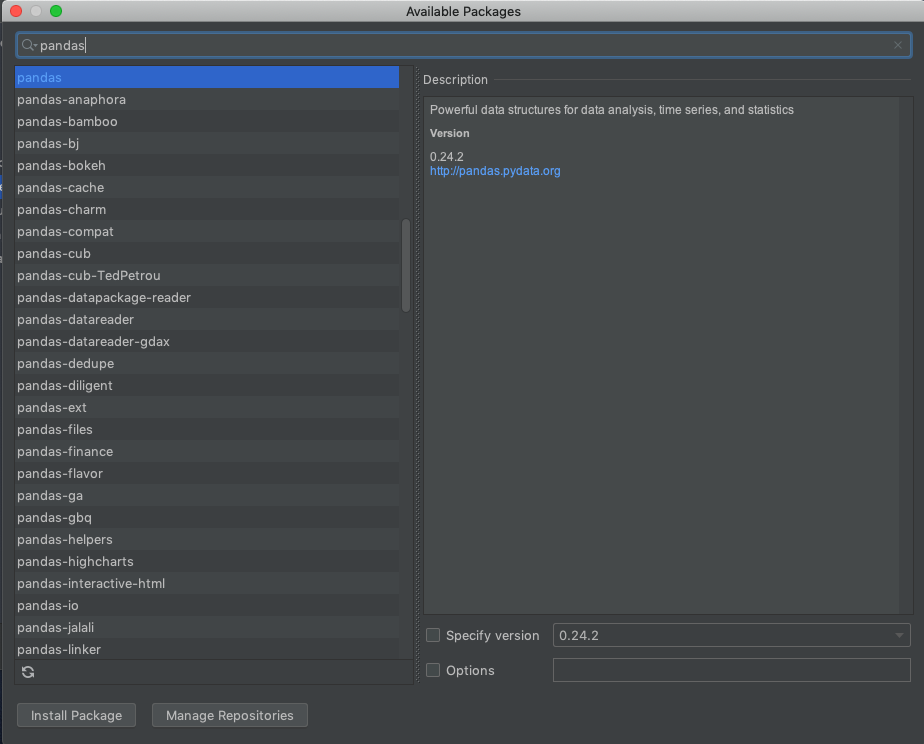
Task: Clear the search field with X icon
Action: point(897,45)
